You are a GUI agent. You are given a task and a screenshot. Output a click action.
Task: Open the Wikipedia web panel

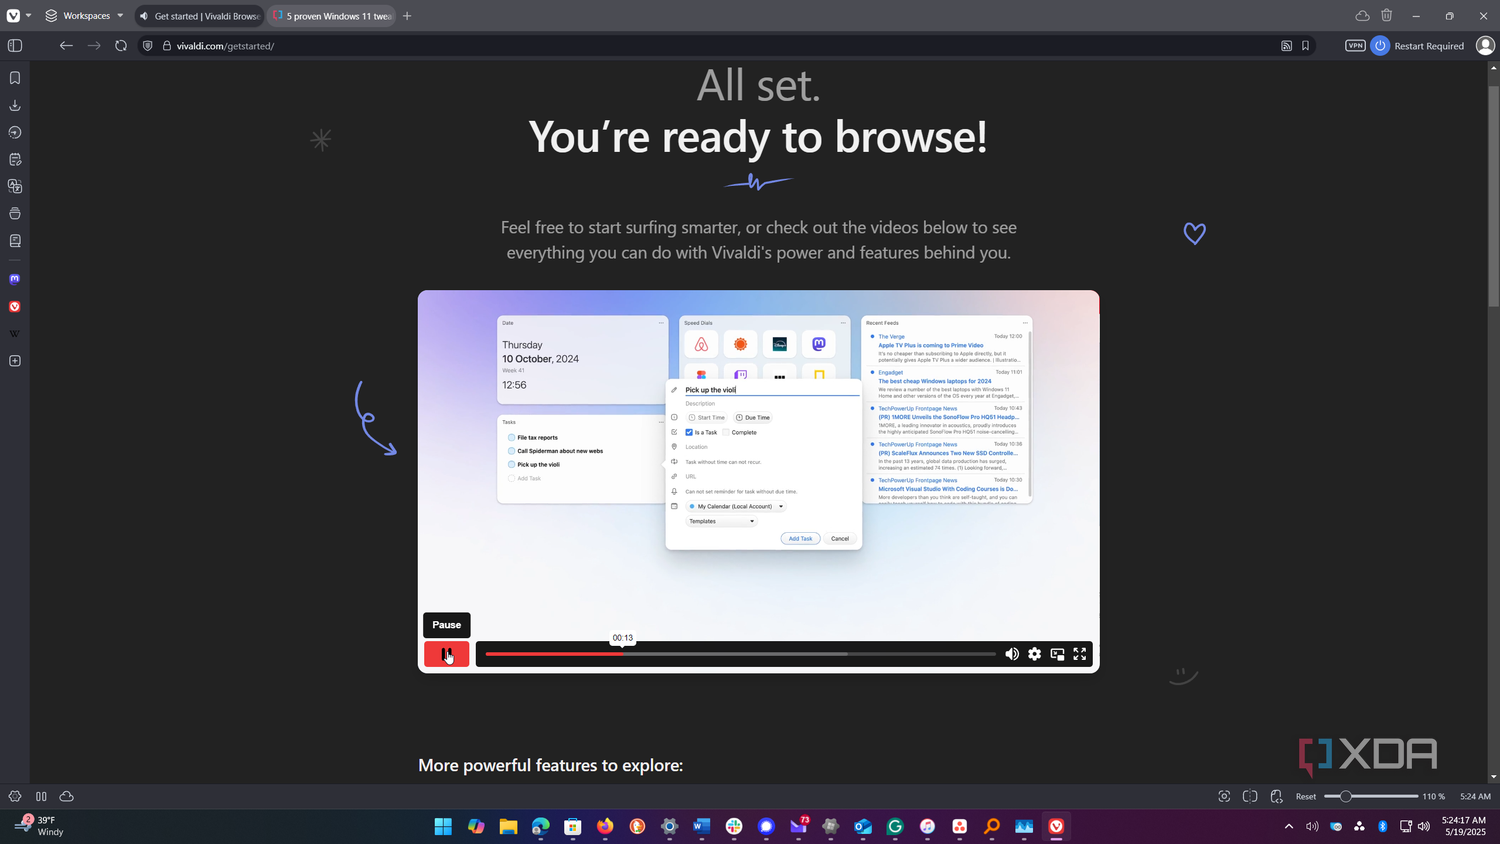click(15, 334)
